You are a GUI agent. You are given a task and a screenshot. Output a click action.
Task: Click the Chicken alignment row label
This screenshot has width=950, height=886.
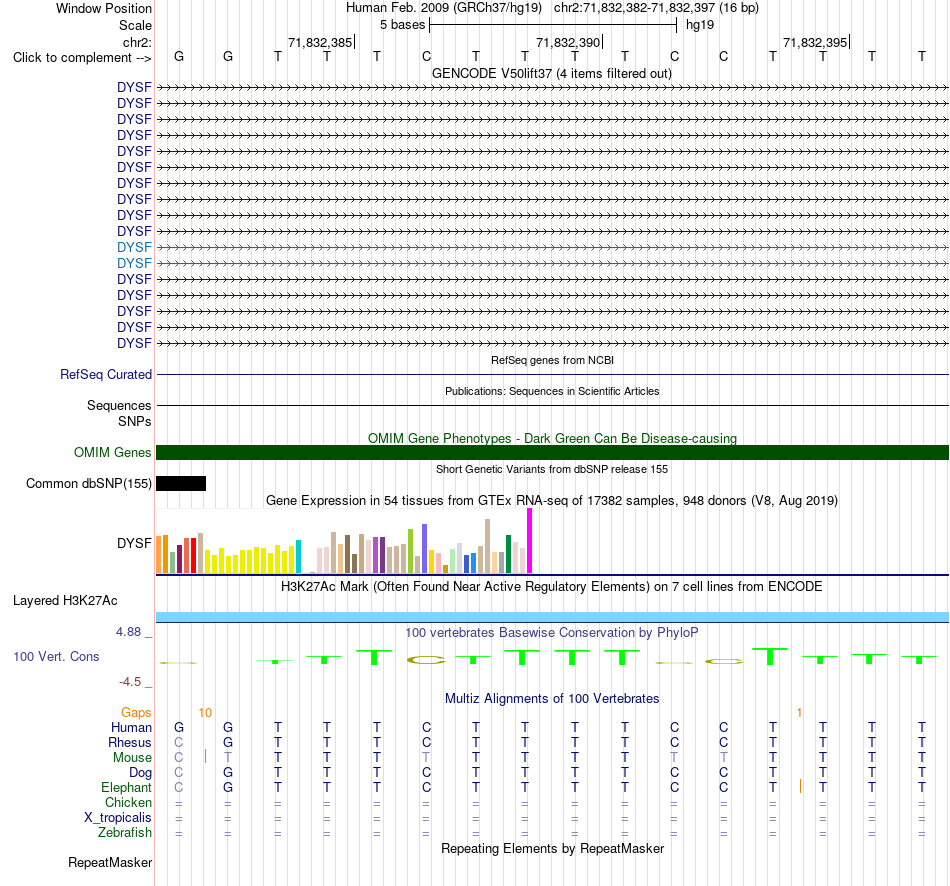pyautogui.click(x=128, y=802)
